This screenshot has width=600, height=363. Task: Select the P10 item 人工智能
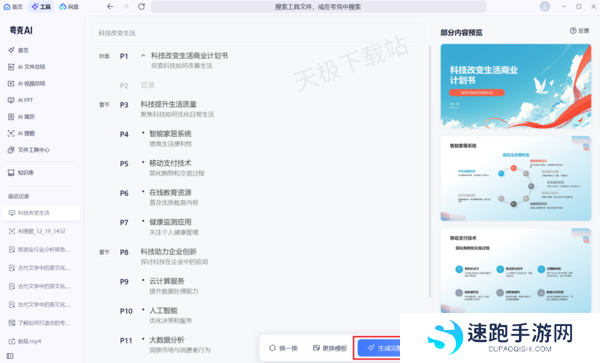coord(163,311)
